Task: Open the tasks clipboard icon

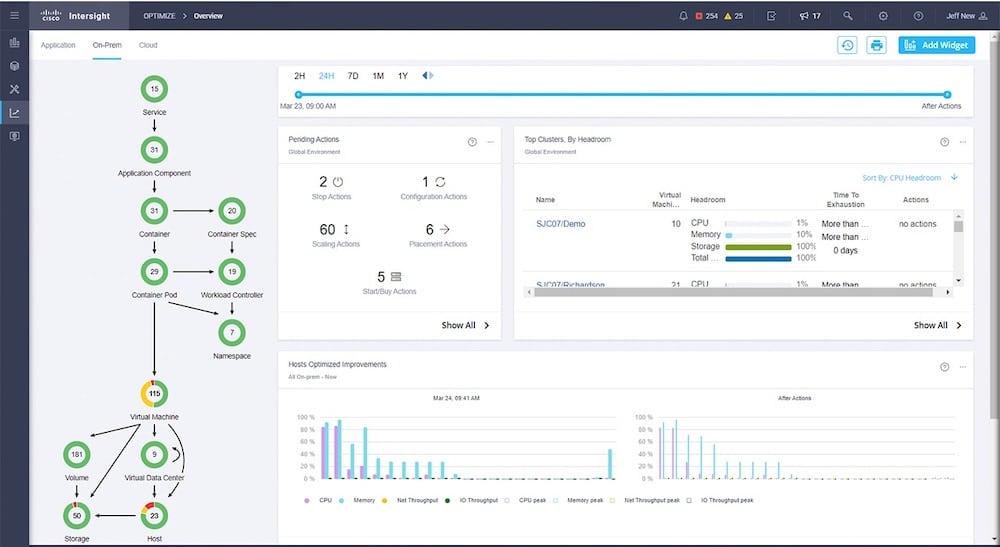Action: [771, 16]
